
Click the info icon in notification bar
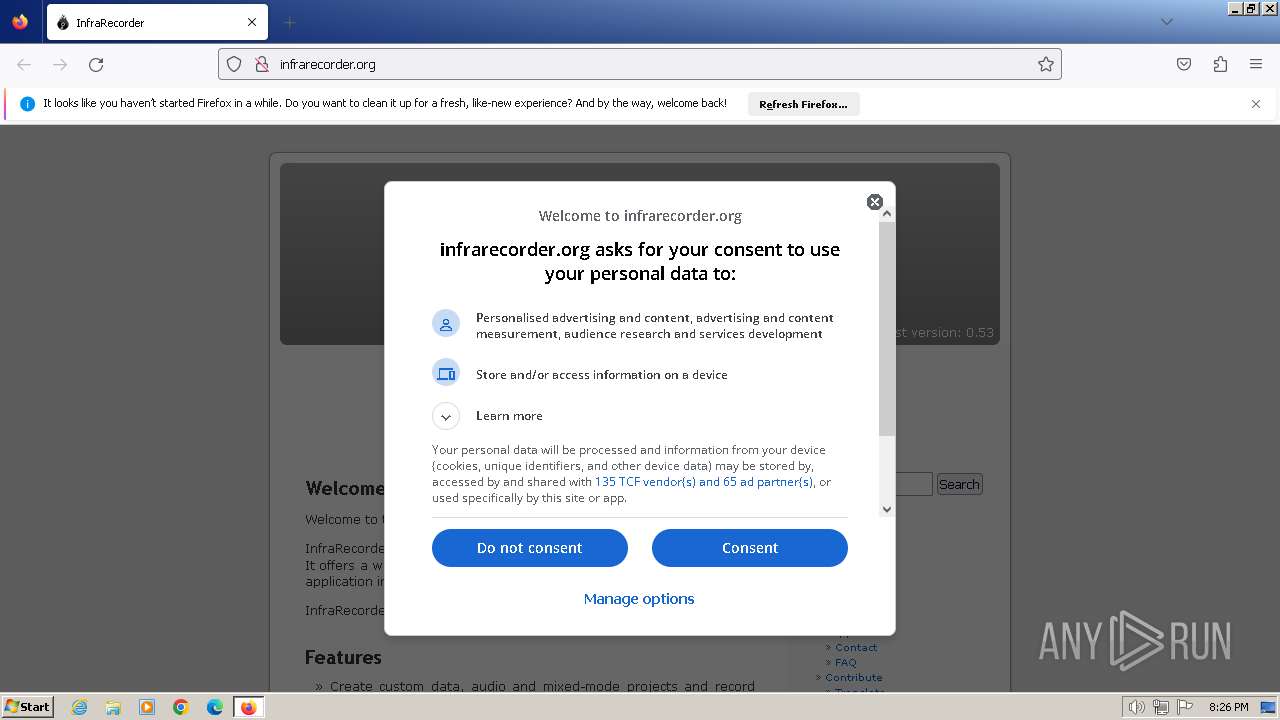pos(27,104)
